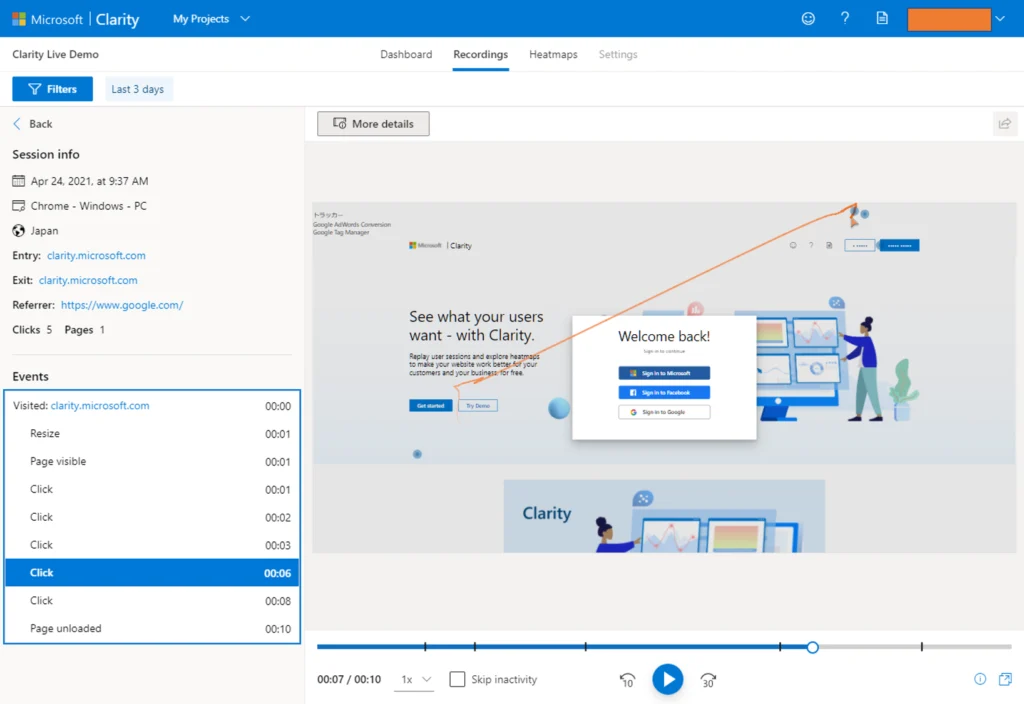The height and width of the screenshot is (704, 1024).
Task: Open the feedback smiley icon
Action: 808,18
